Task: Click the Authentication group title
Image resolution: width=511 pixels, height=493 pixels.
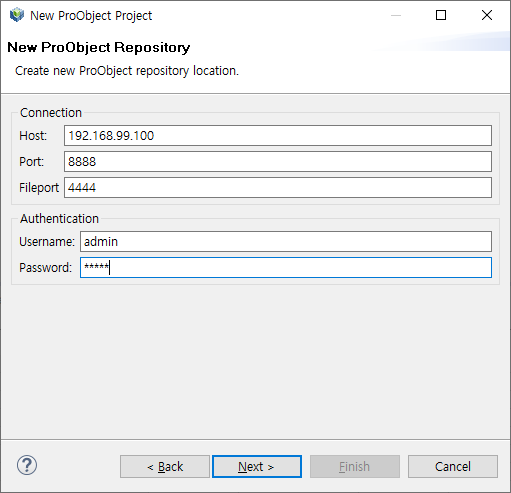Action: coord(59,219)
